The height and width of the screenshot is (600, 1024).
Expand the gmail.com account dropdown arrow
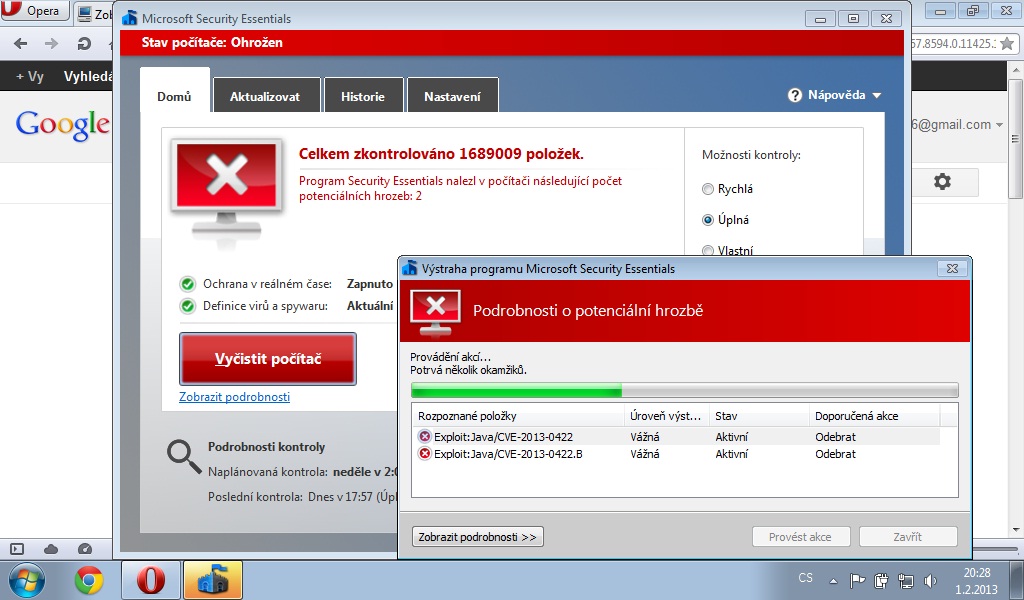(999, 125)
